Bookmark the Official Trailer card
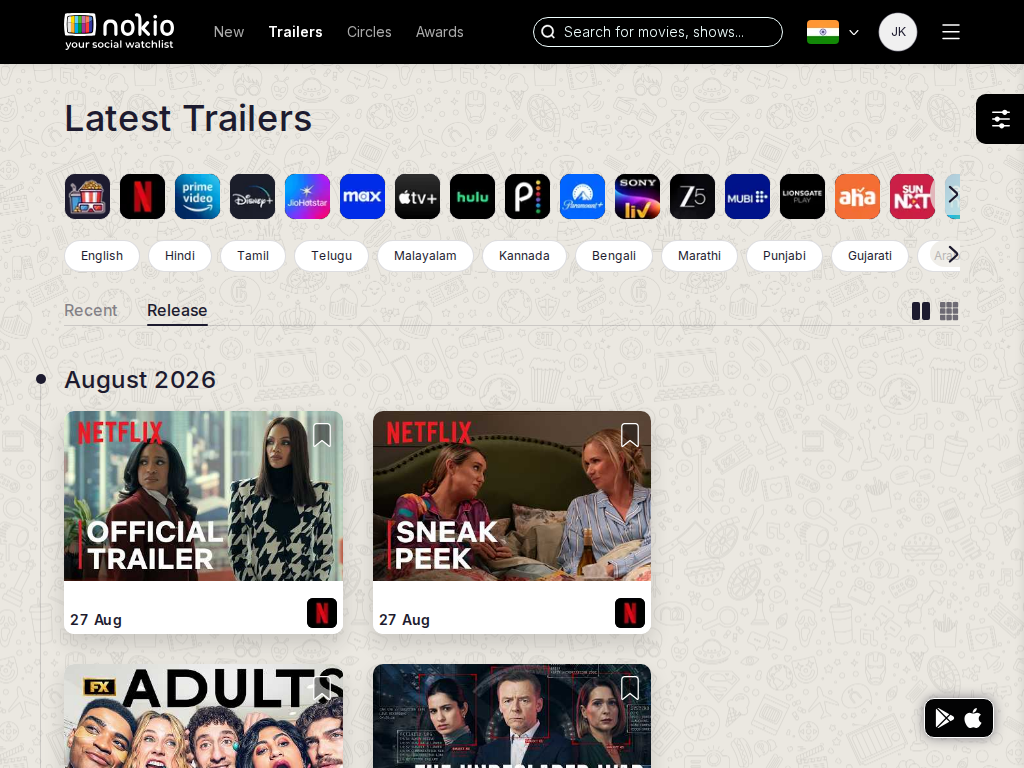 tap(322, 435)
